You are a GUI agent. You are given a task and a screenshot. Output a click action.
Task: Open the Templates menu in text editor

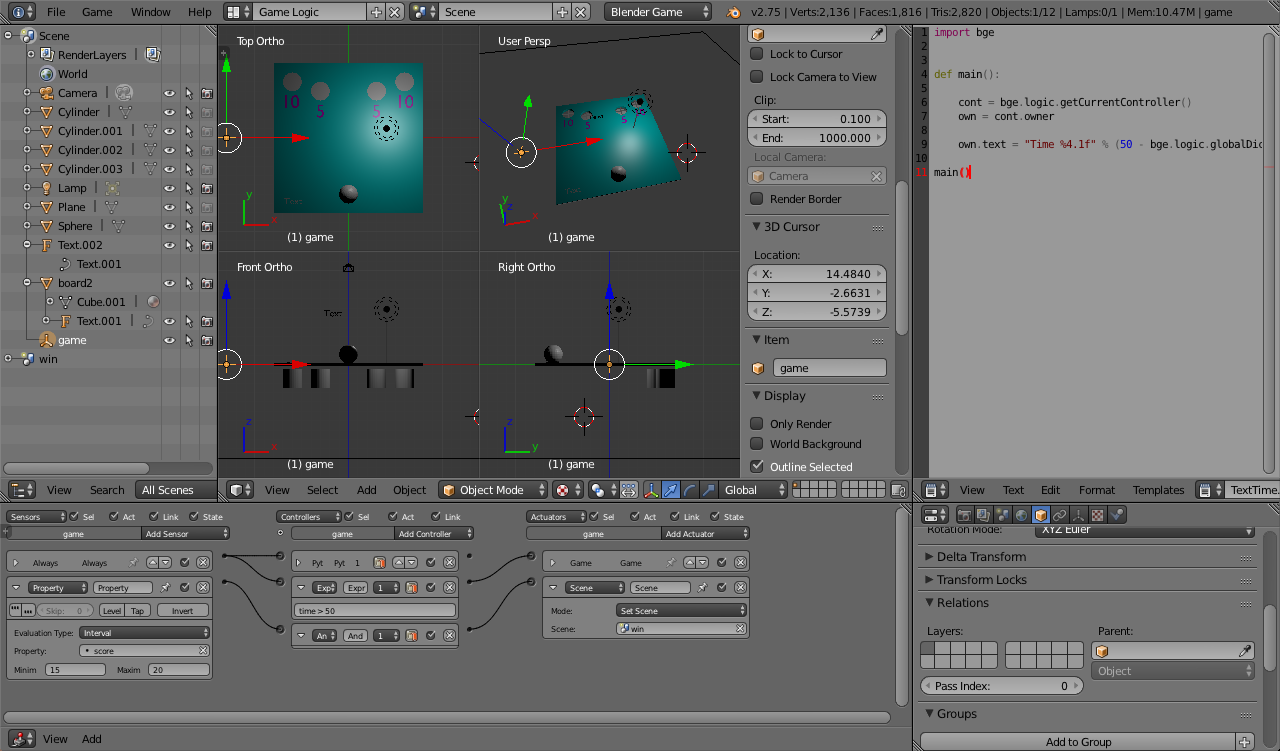tap(1158, 490)
